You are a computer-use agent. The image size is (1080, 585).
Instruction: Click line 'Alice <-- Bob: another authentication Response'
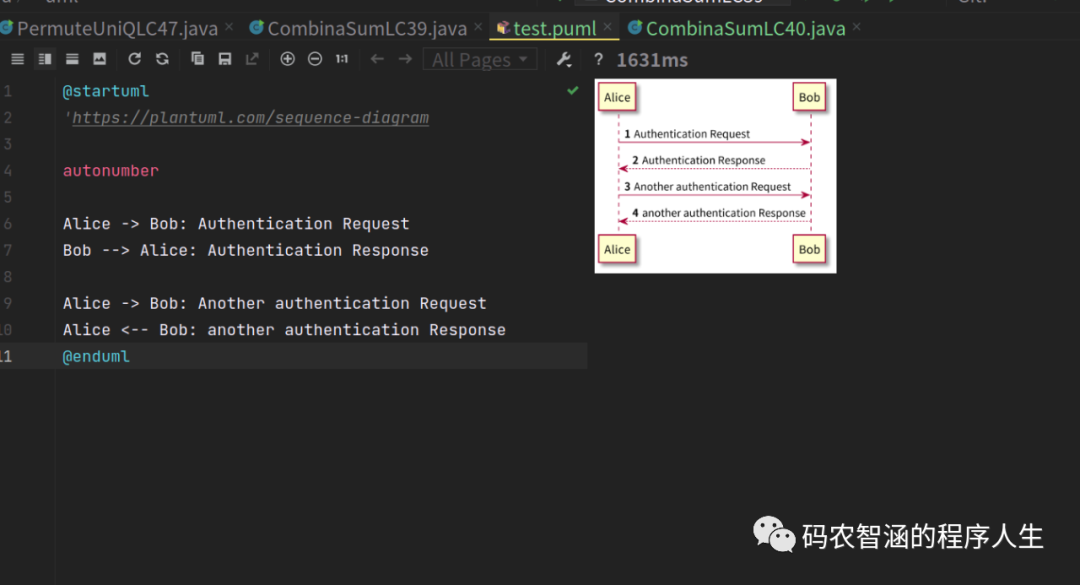coord(284,330)
